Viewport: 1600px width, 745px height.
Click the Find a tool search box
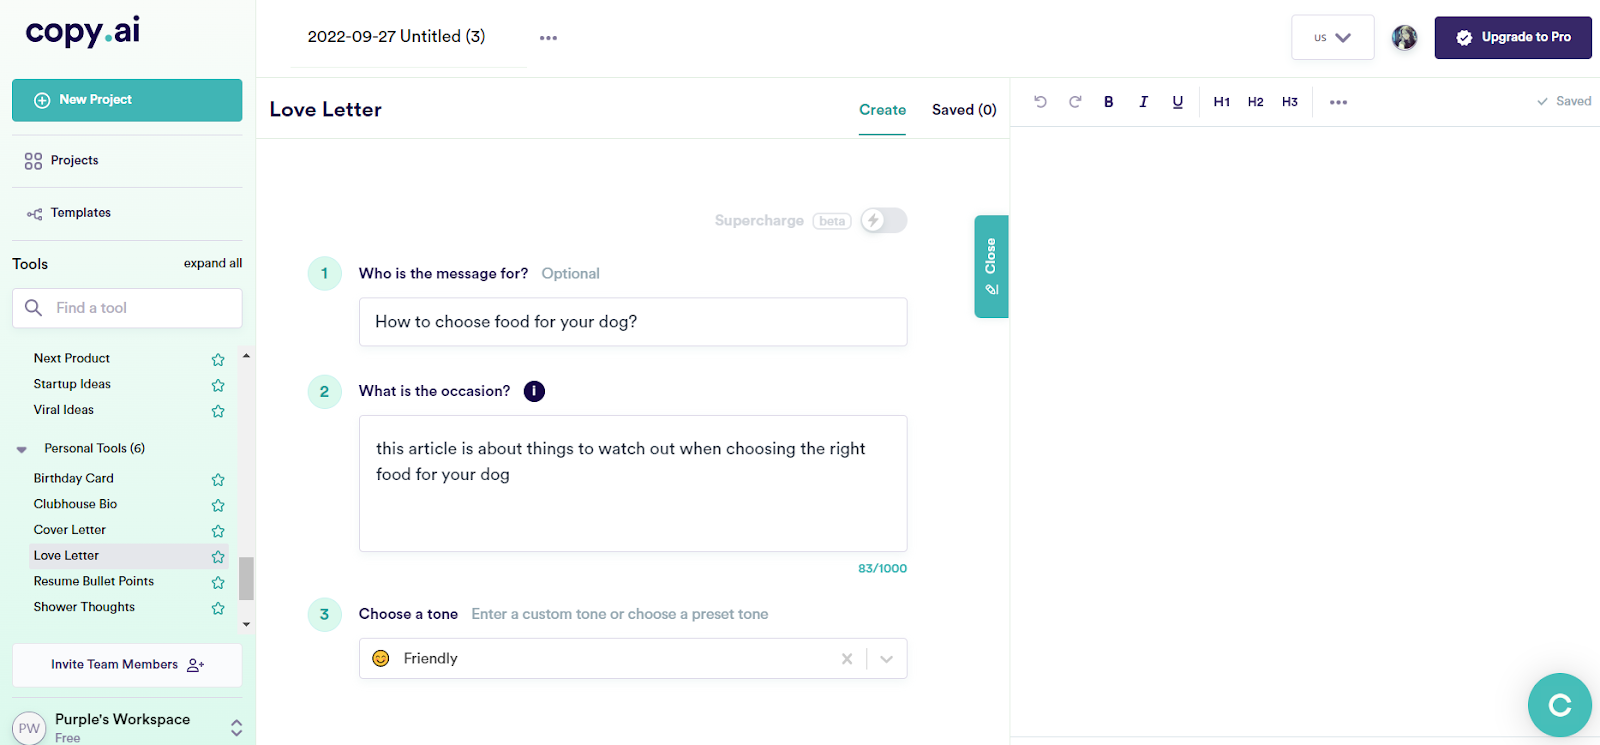(127, 308)
